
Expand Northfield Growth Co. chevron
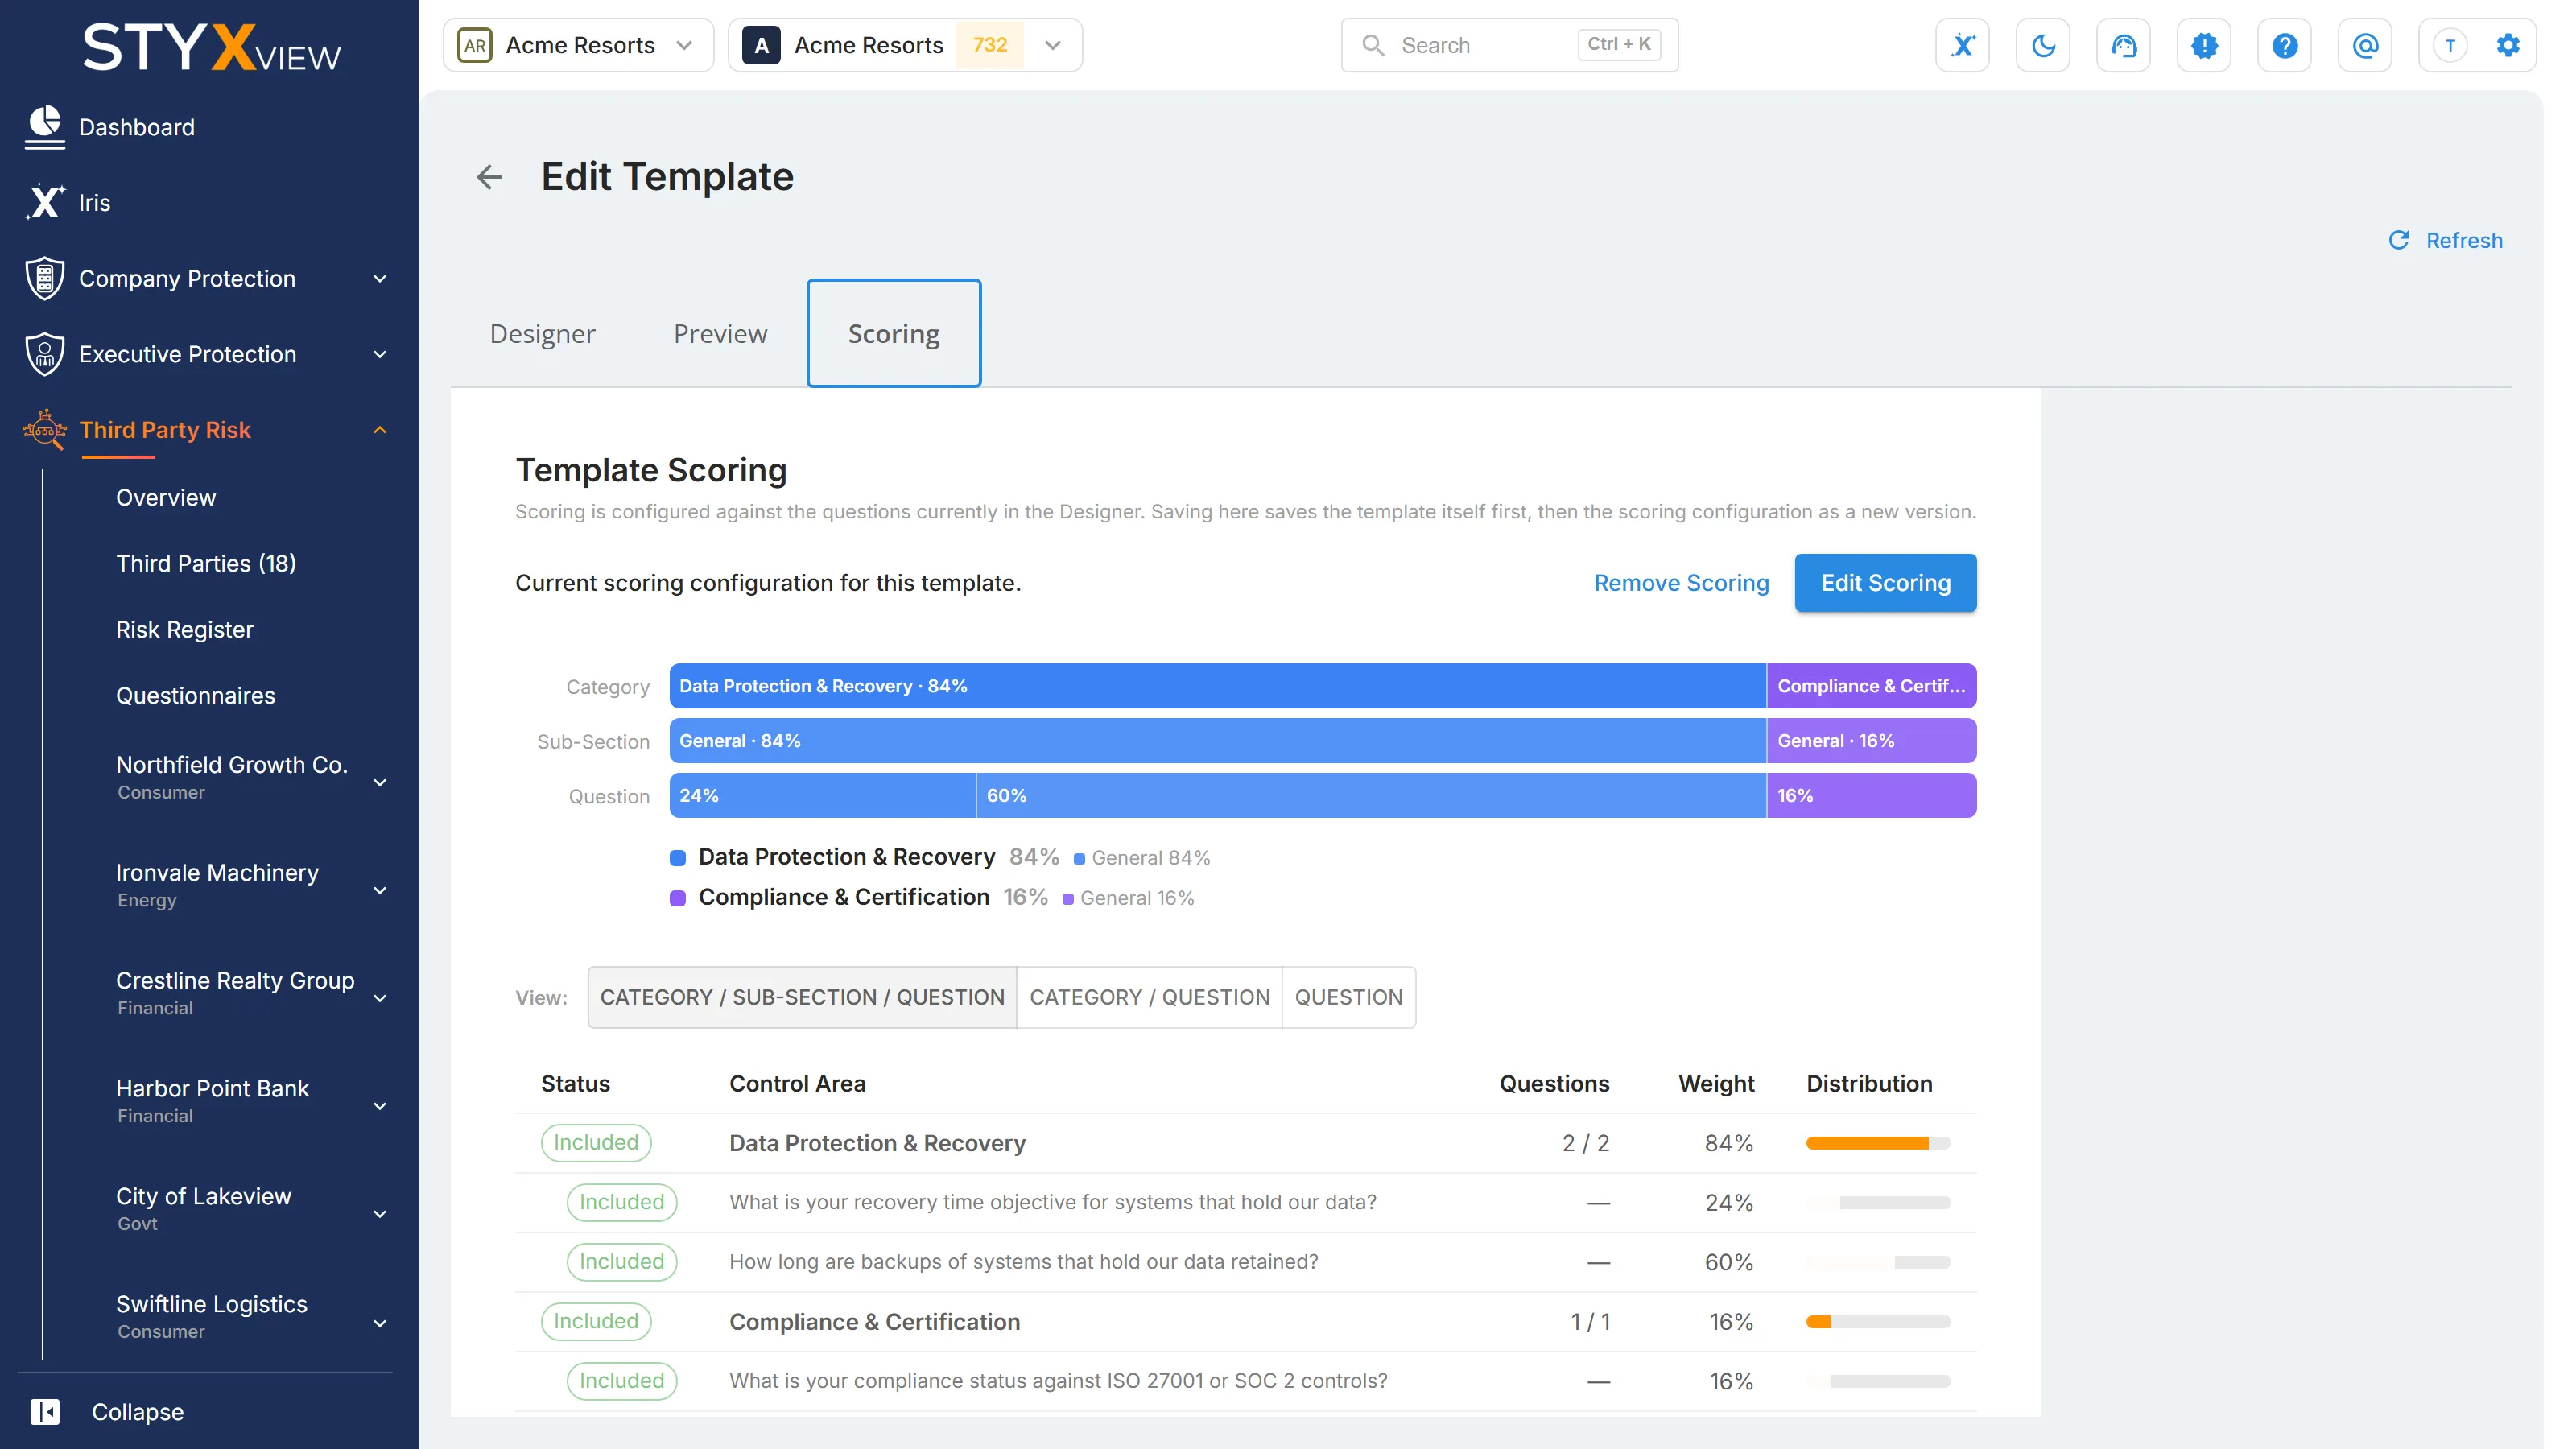click(379, 783)
